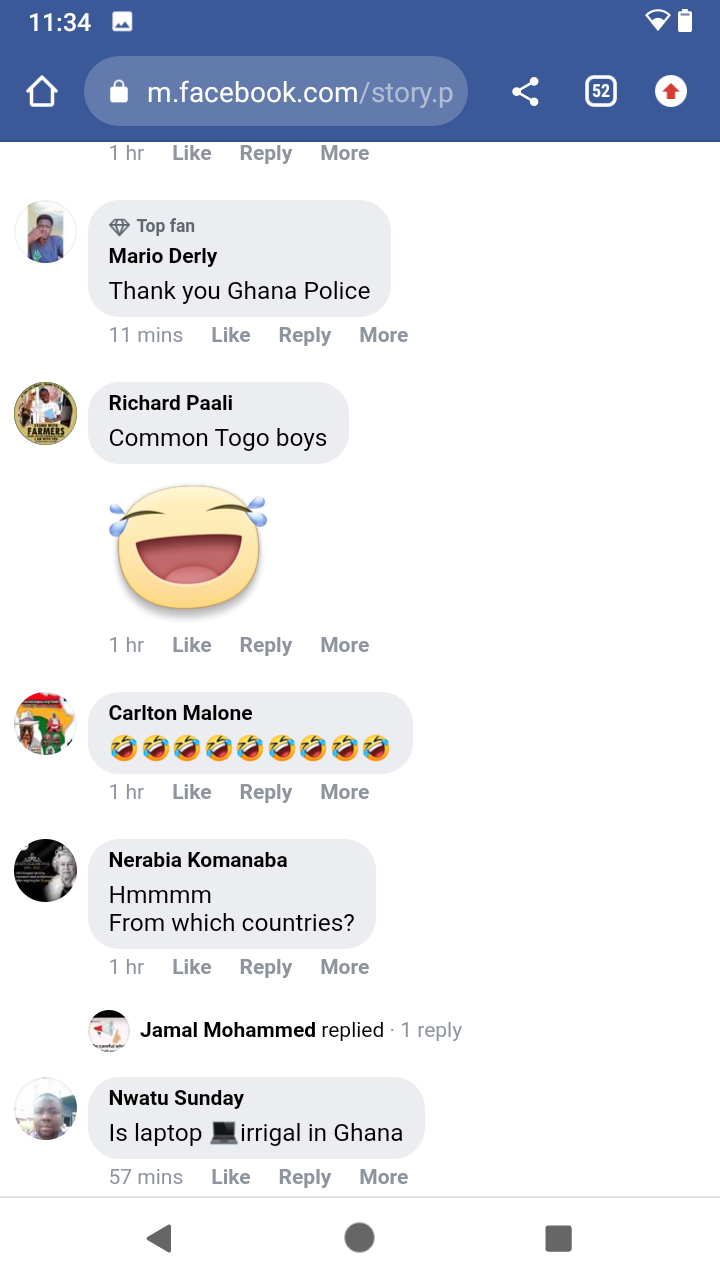Reply to Richard Paali's comment
The image size is (720, 1280).
click(x=265, y=645)
